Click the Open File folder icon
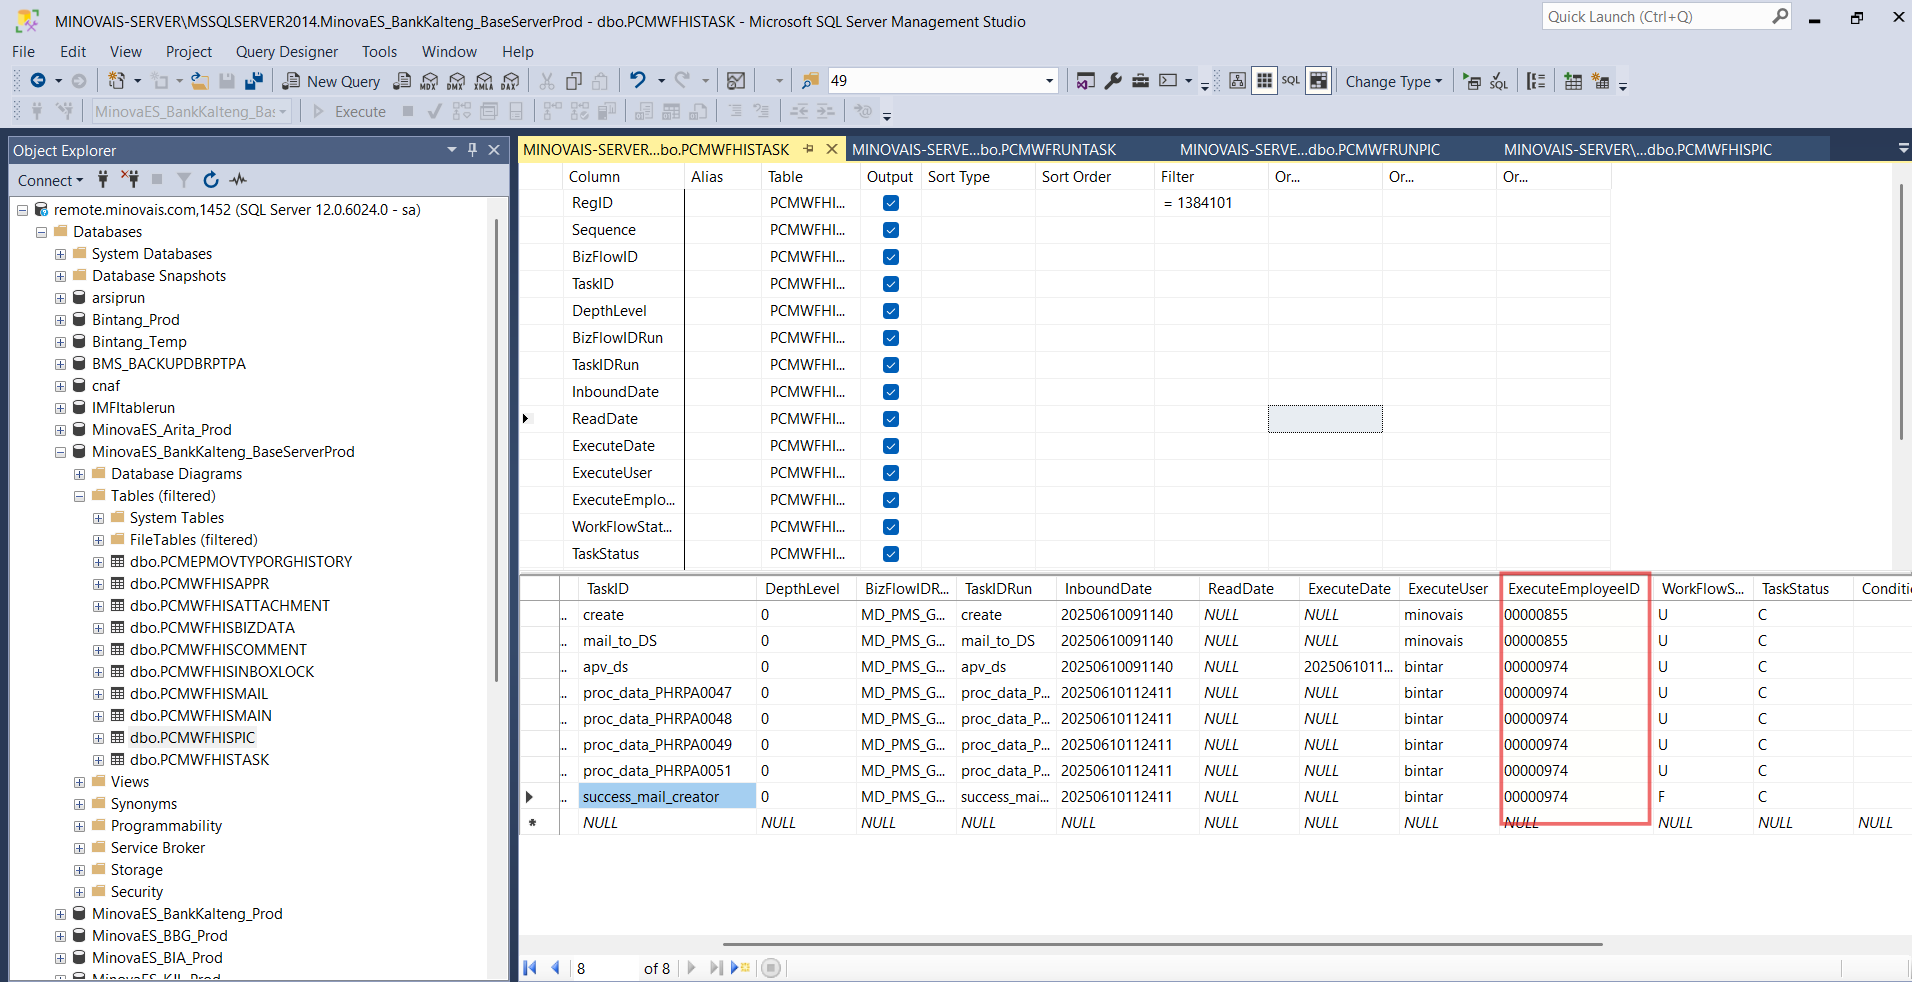 (200, 81)
